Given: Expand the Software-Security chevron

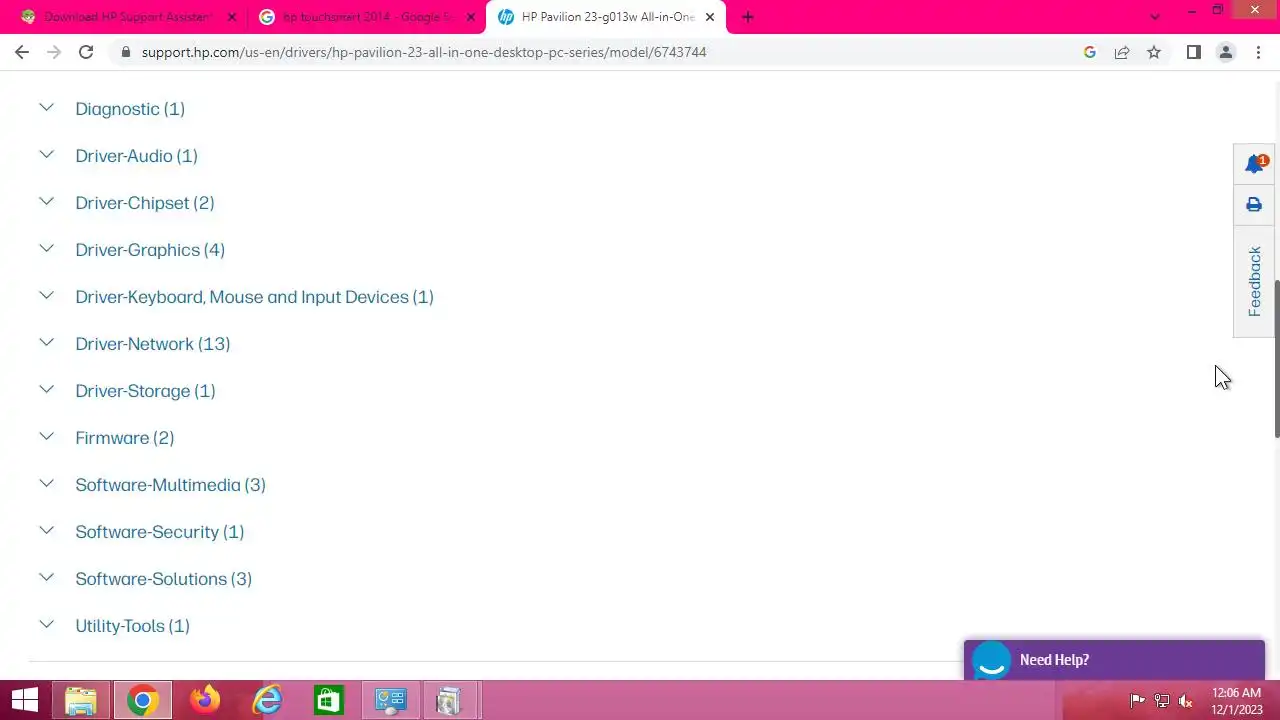Looking at the screenshot, I should pos(46,530).
